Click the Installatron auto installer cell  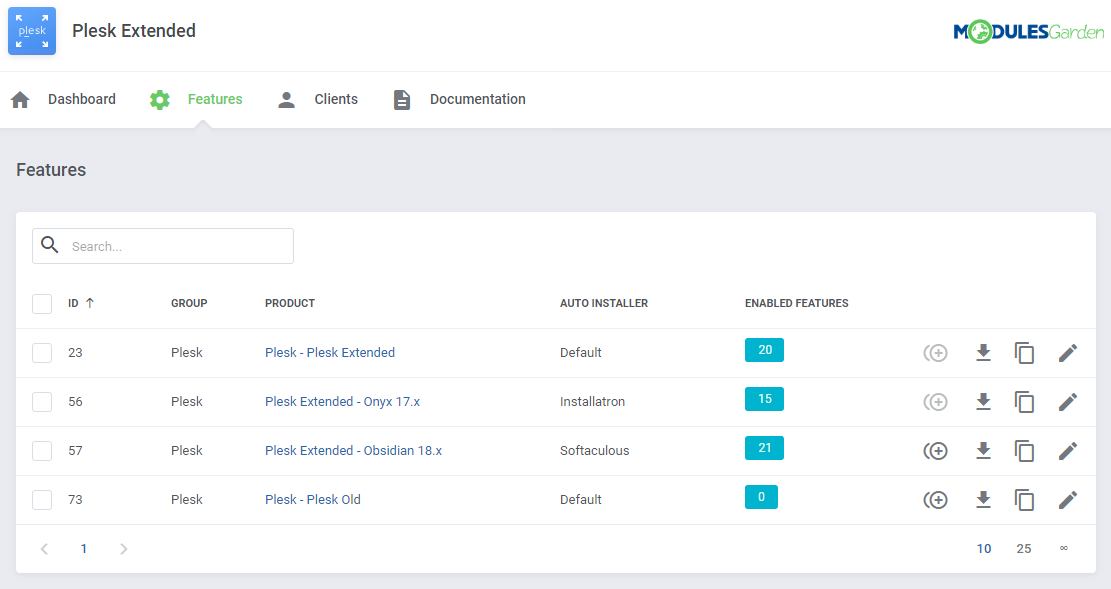pyautogui.click(x=592, y=402)
